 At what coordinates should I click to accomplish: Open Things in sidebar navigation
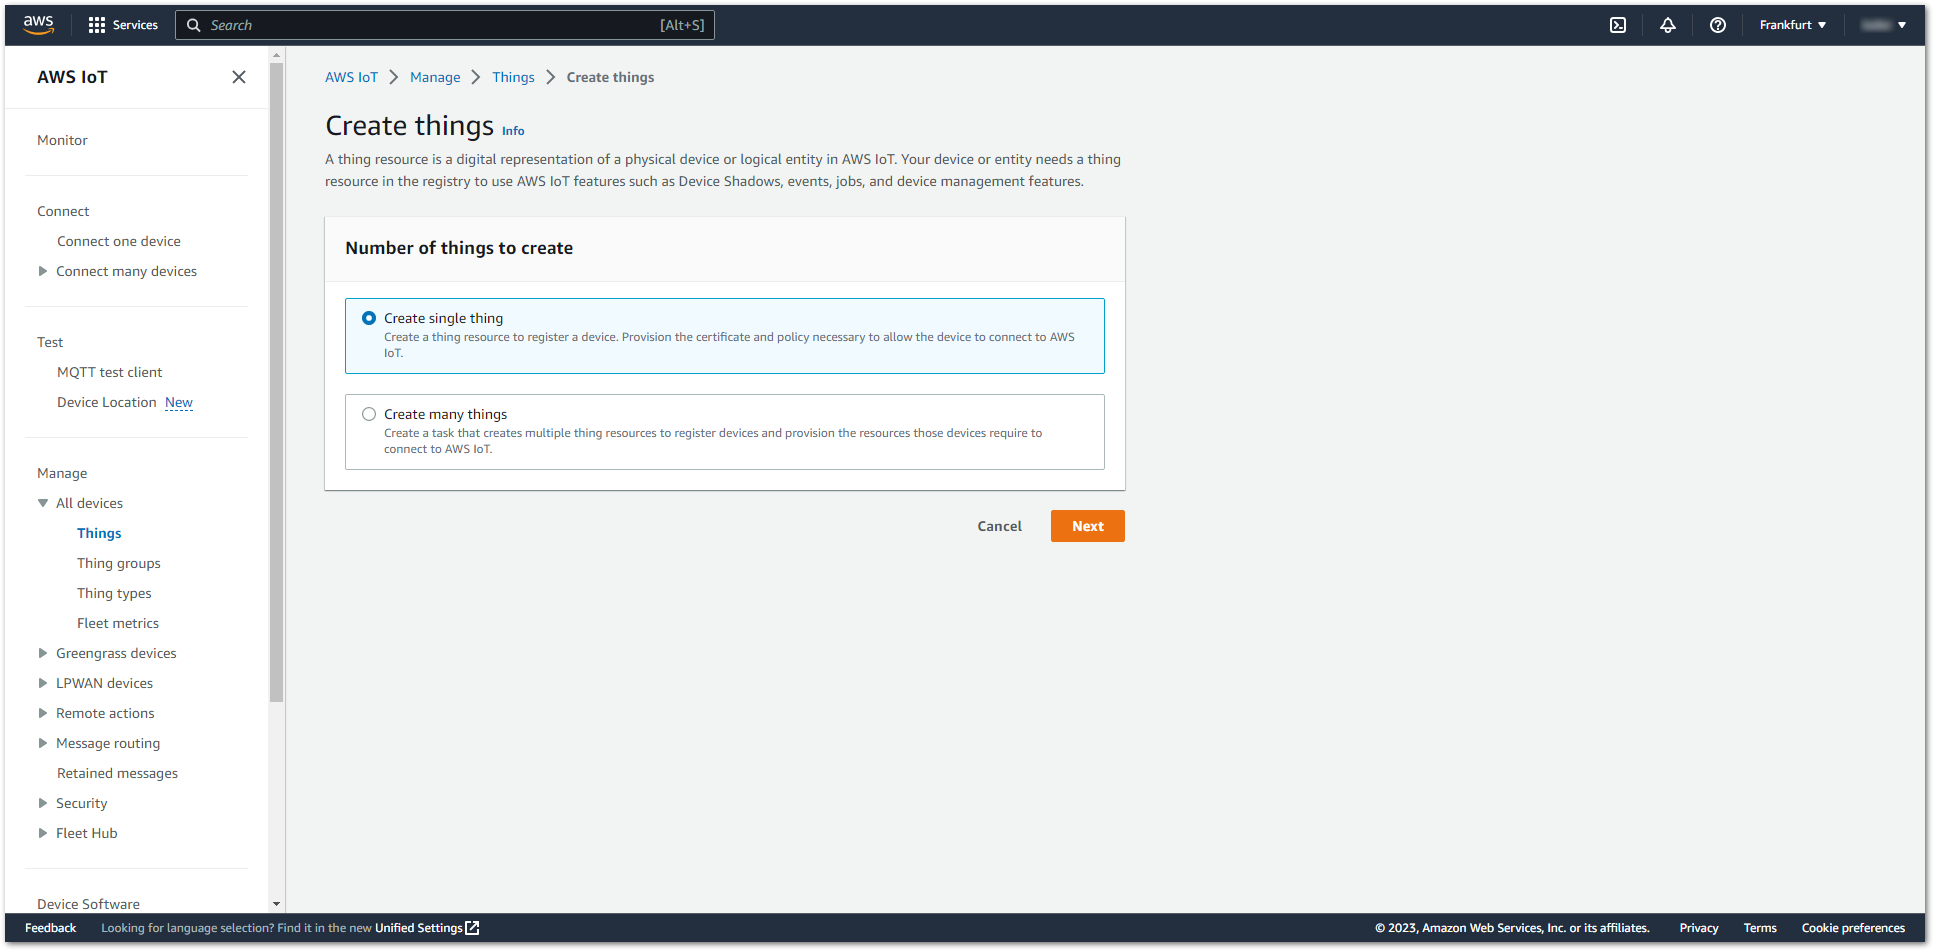(x=99, y=533)
